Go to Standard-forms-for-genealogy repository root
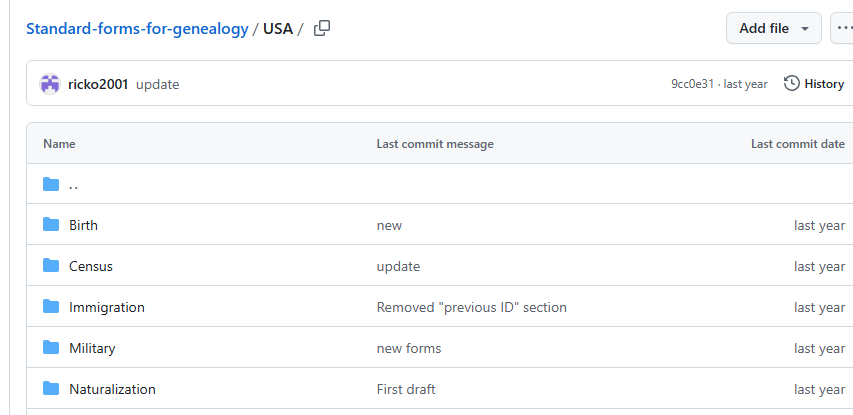Screen dimensions: 853x415 tap(137, 29)
